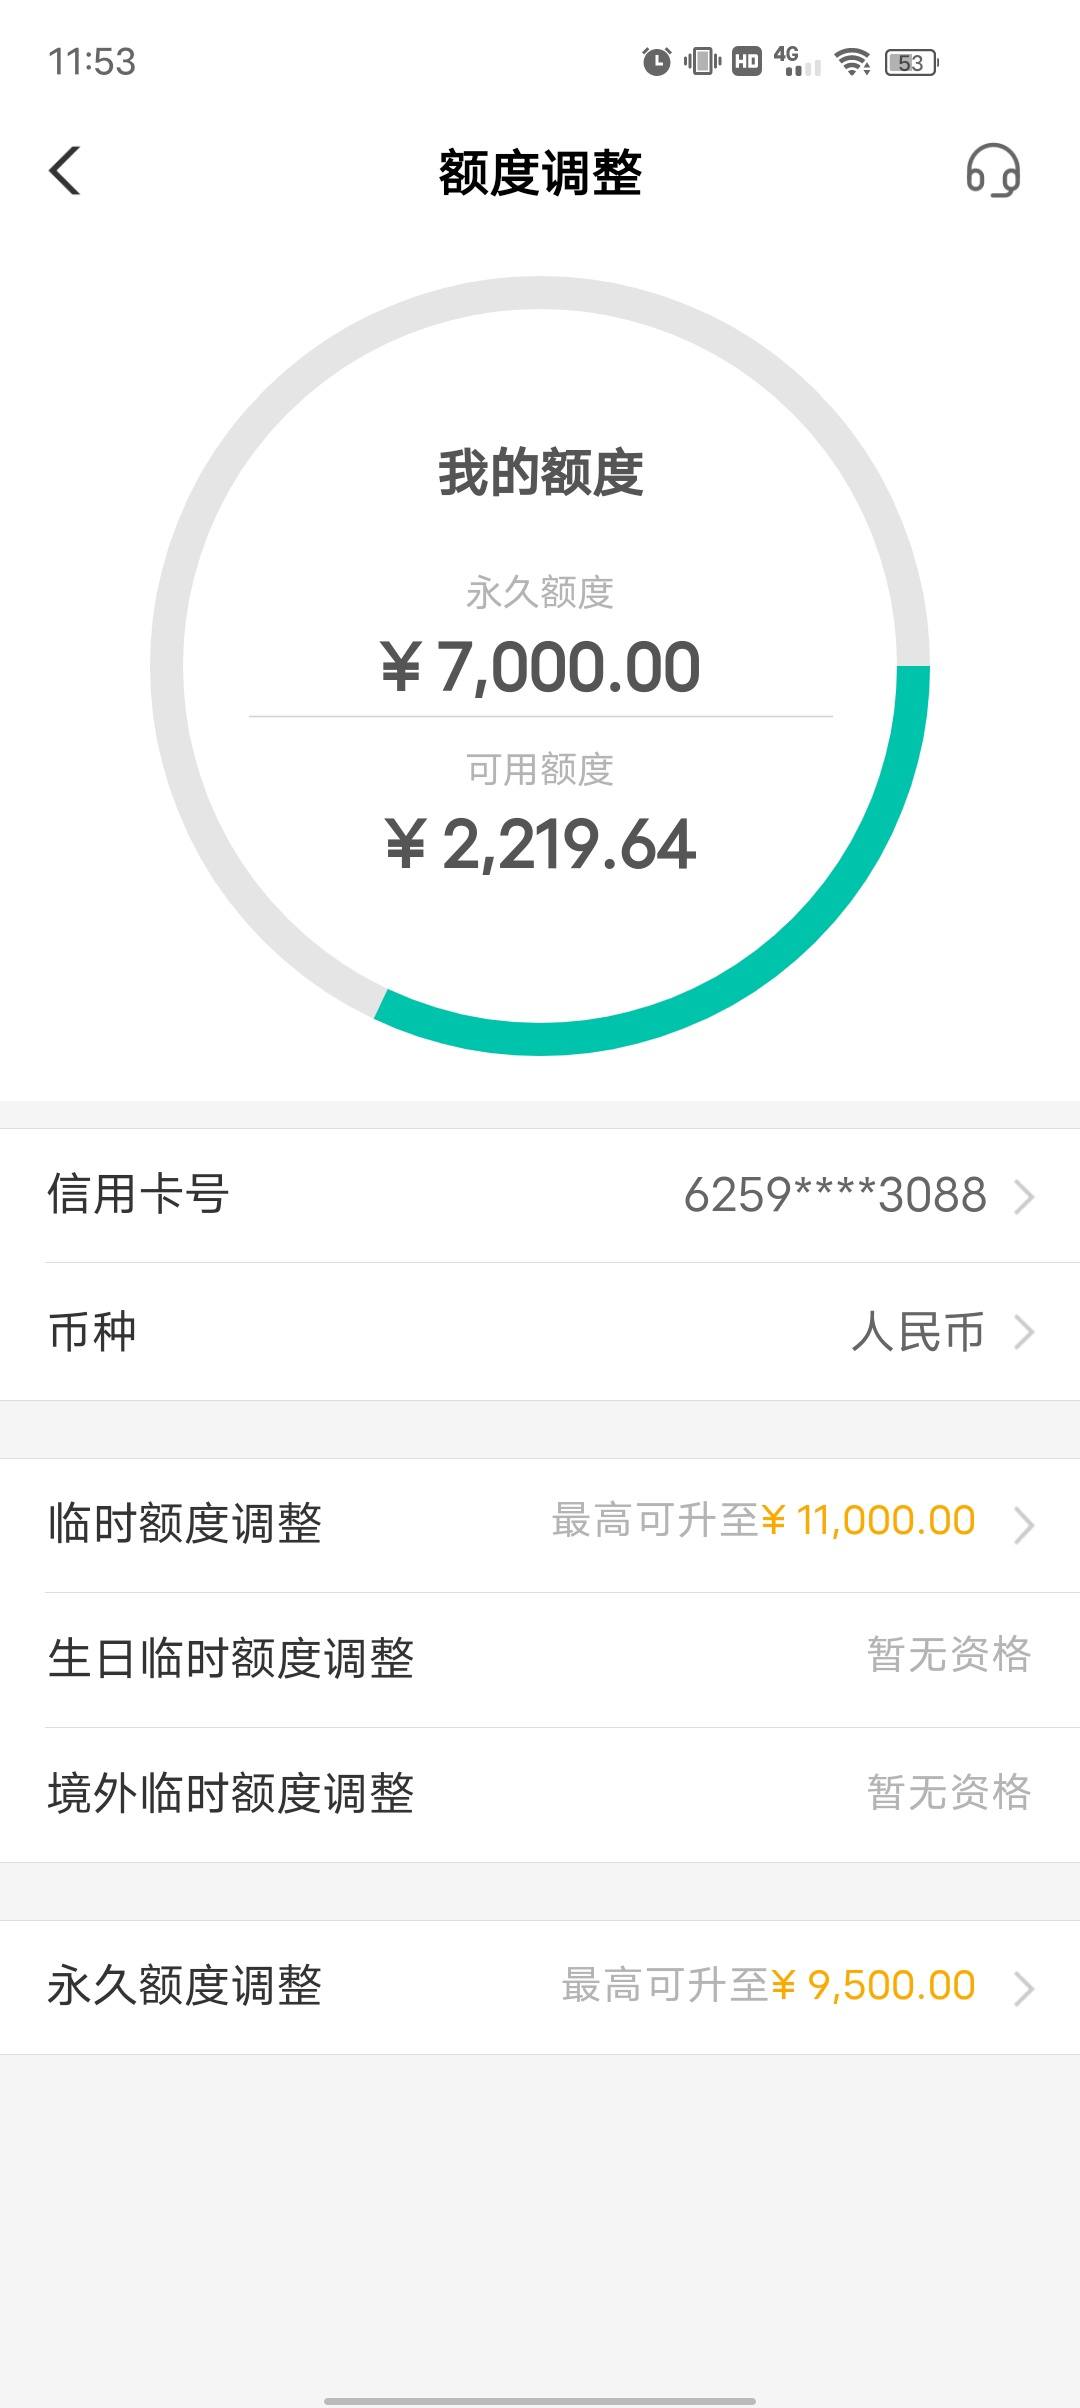The width and height of the screenshot is (1080, 2408).
Task: Tap the vibrate mode status icon
Action: click(702, 62)
